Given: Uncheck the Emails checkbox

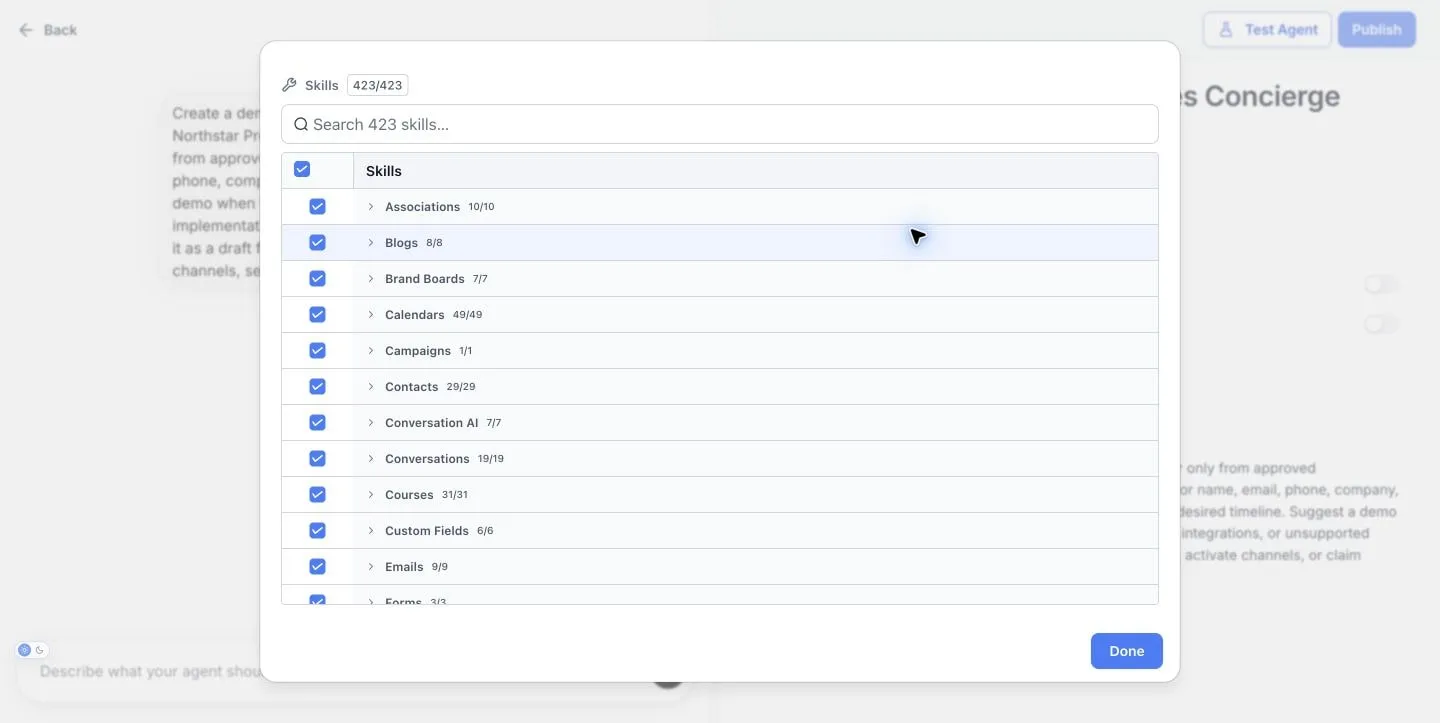Looking at the screenshot, I should pos(317,566).
